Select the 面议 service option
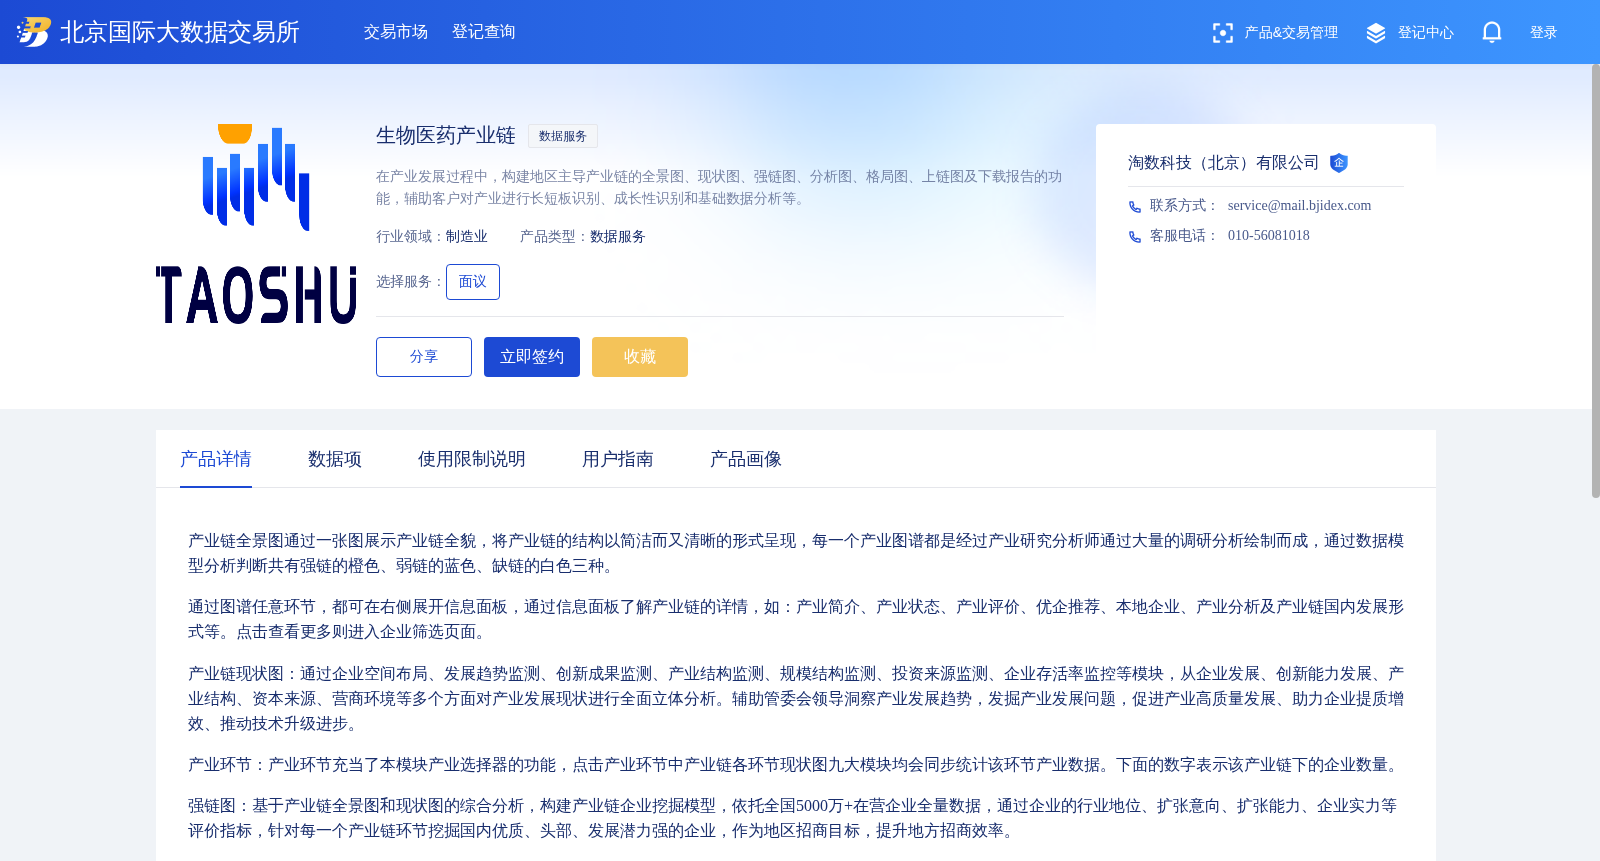The image size is (1600, 861). pos(473,282)
